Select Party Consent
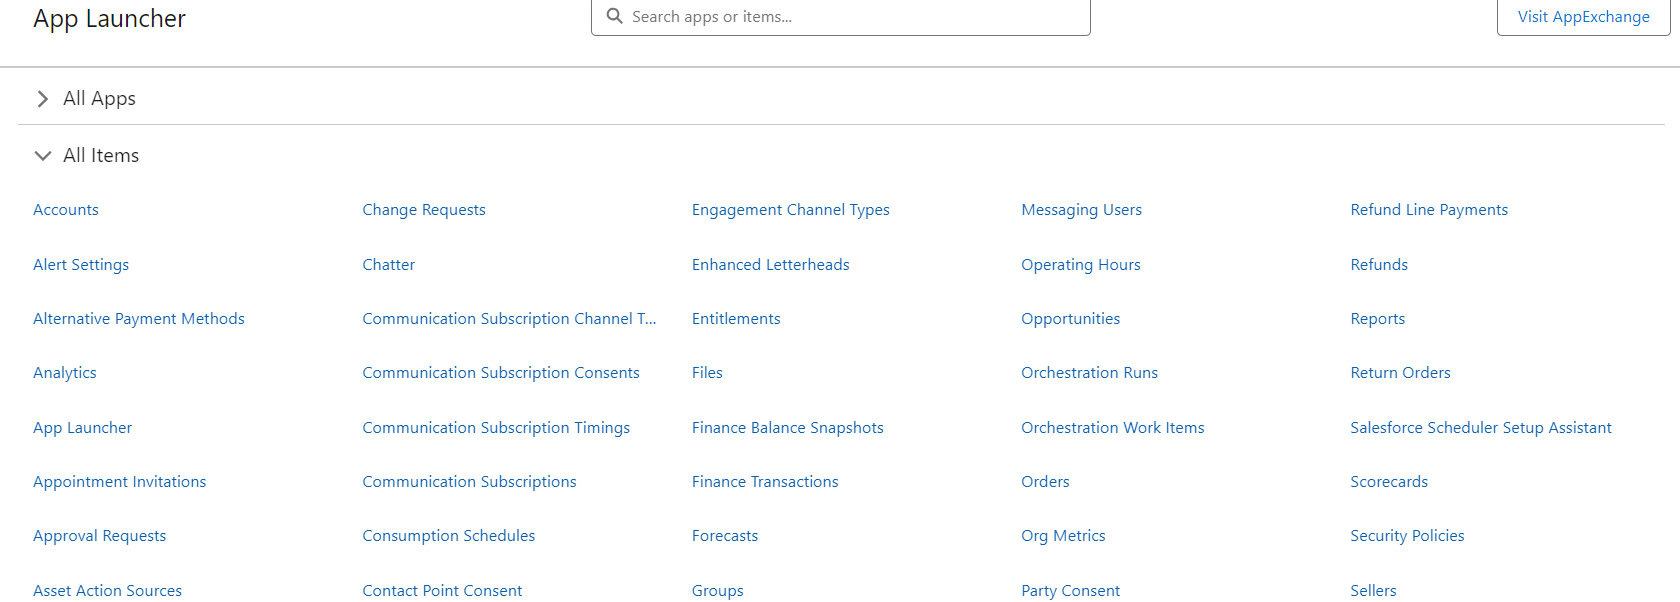The image size is (1680, 602). click(1070, 591)
